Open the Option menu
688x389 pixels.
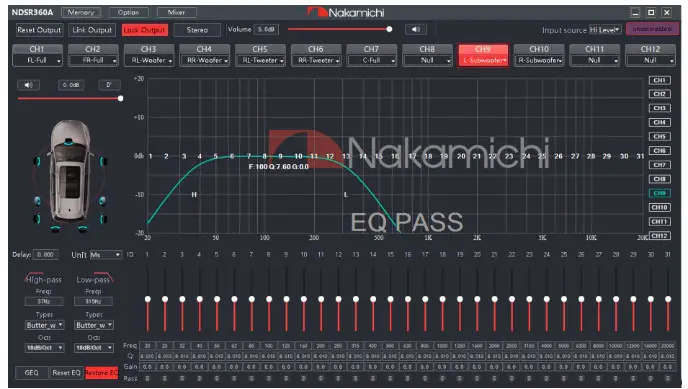tap(129, 12)
